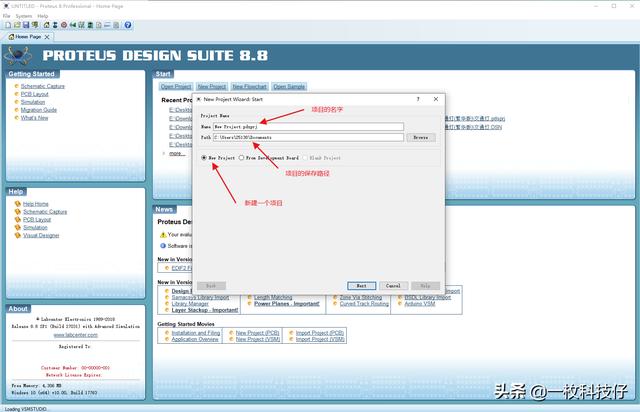The image size is (640, 412).
Task: Open the Installation and Filing movie link
Action: [x=196, y=333]
